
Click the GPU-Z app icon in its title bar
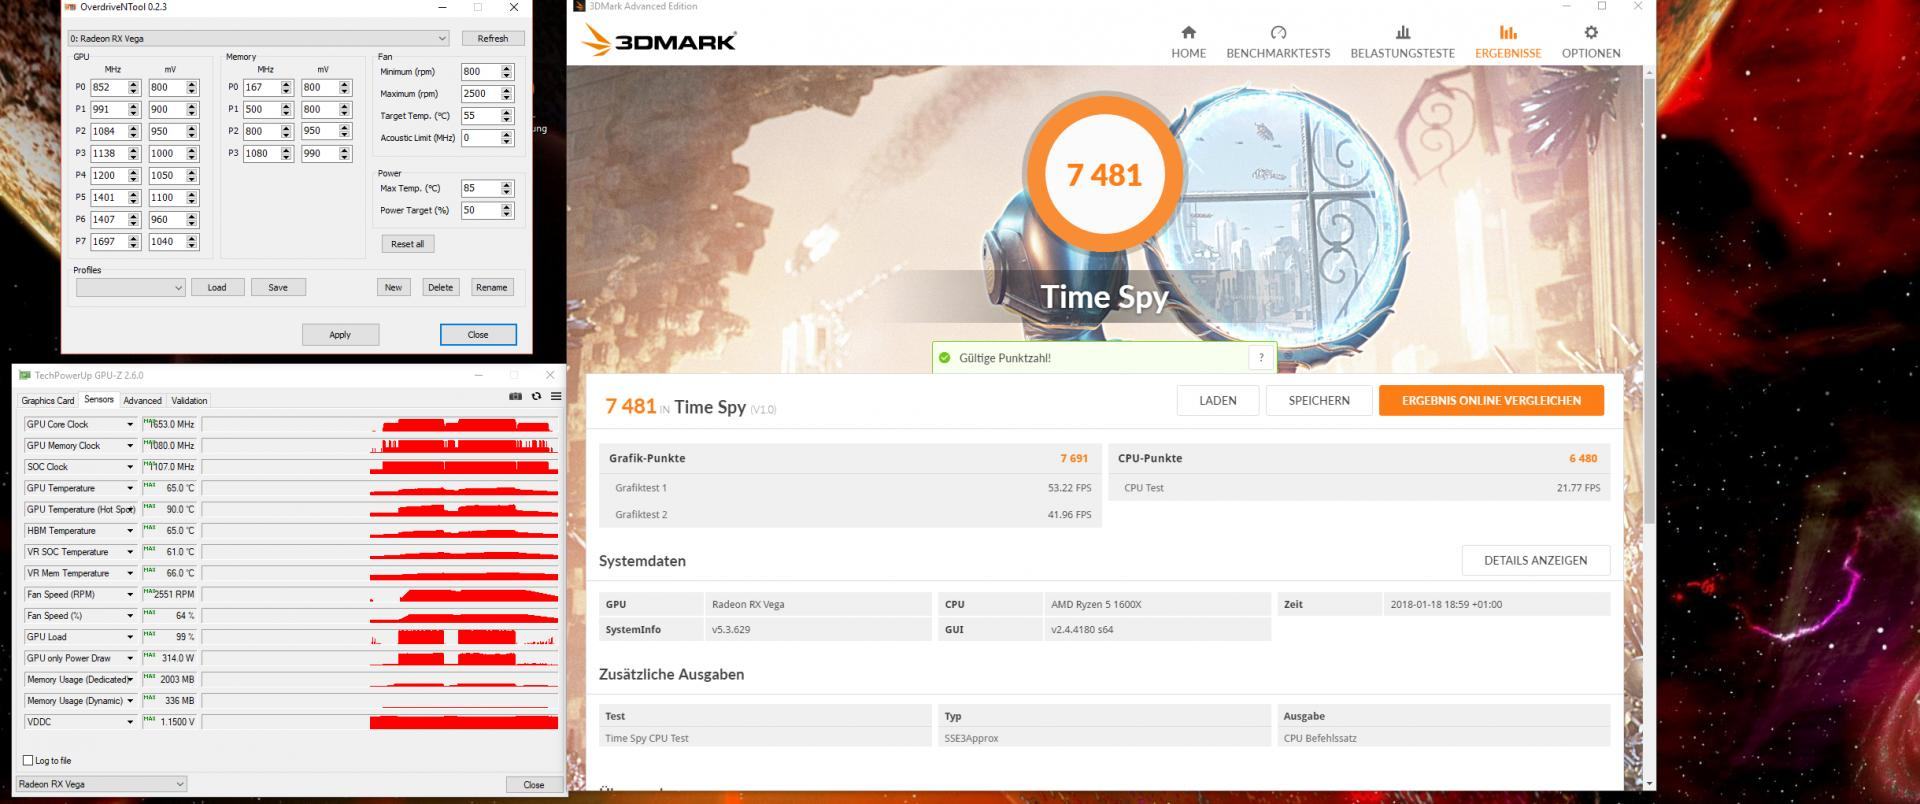click(x=25, y=375)
